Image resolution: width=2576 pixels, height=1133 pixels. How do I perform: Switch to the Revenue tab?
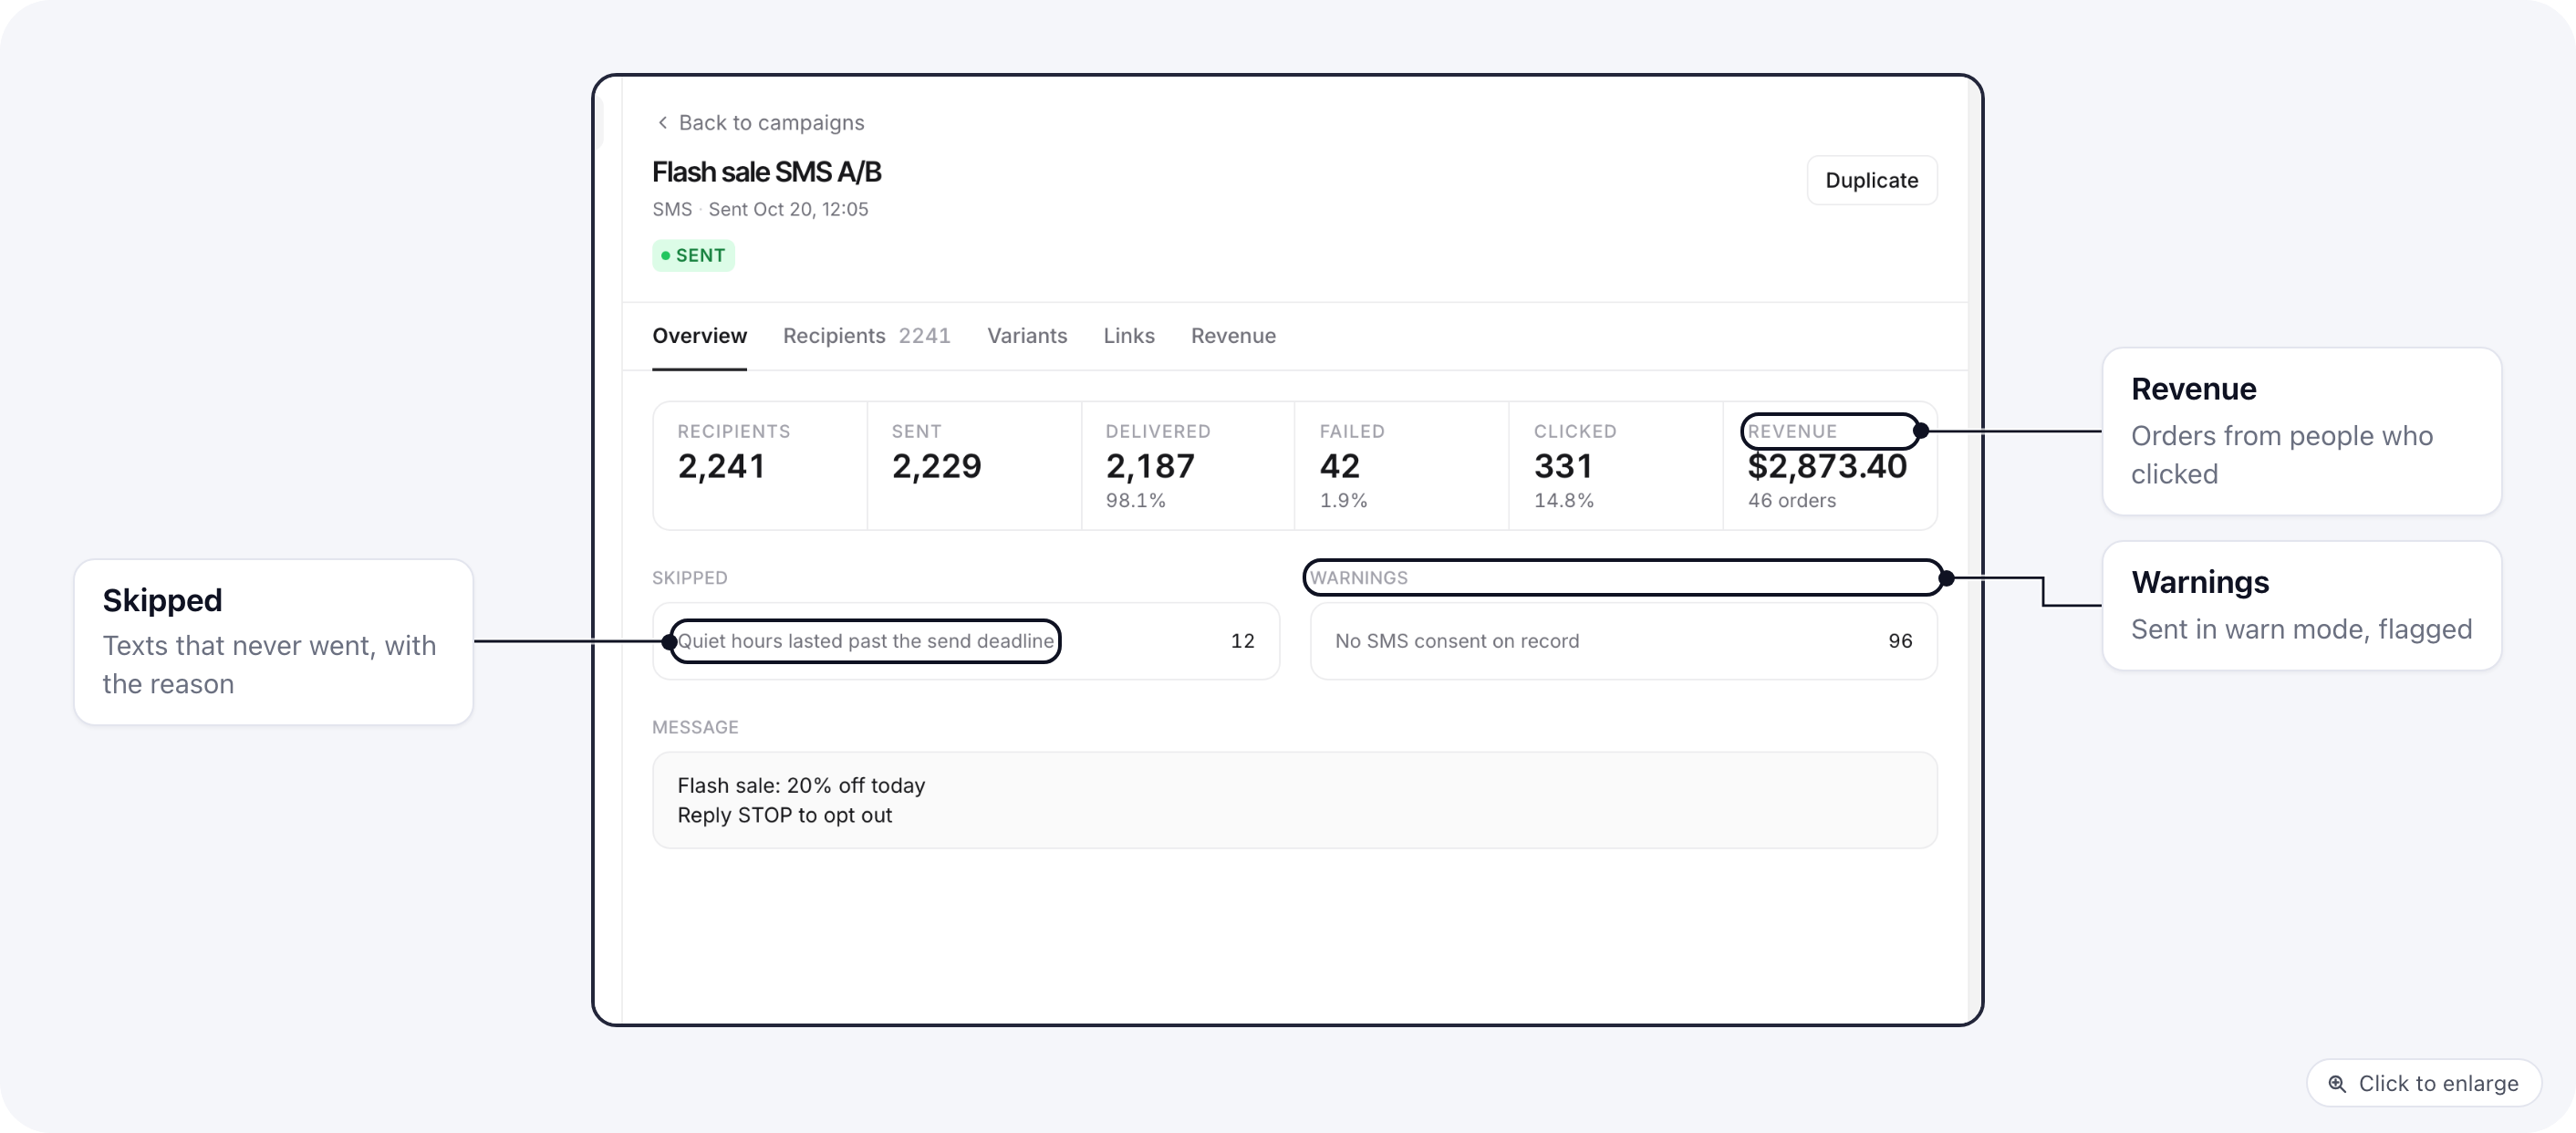[1233, 336]
